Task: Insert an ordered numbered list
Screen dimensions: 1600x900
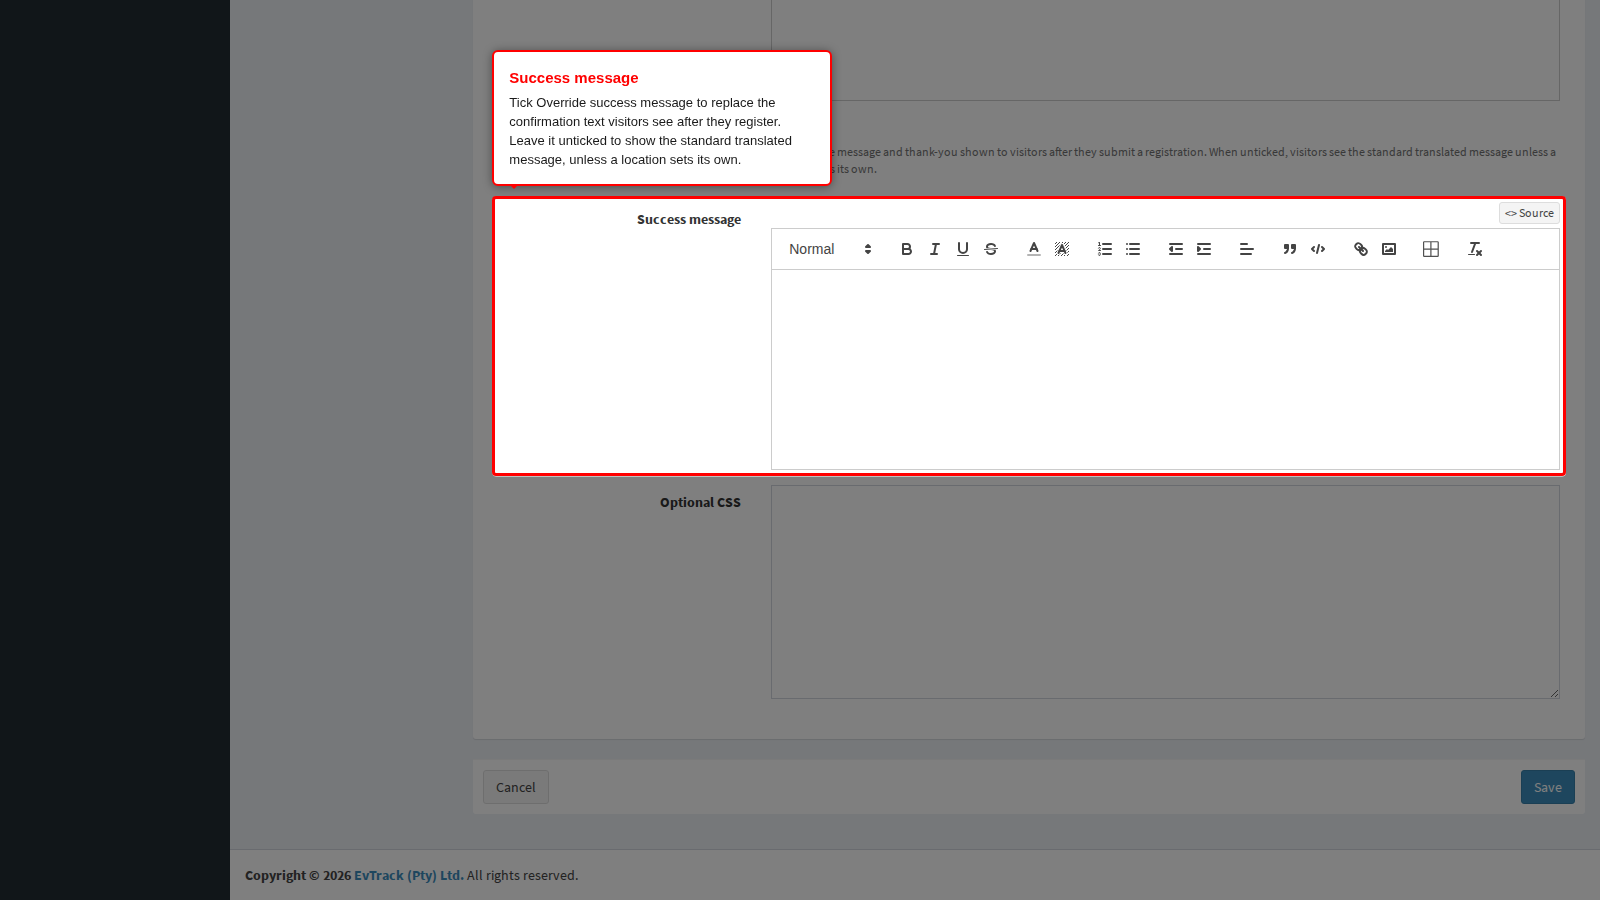Action: click(x=1104, y=249)
